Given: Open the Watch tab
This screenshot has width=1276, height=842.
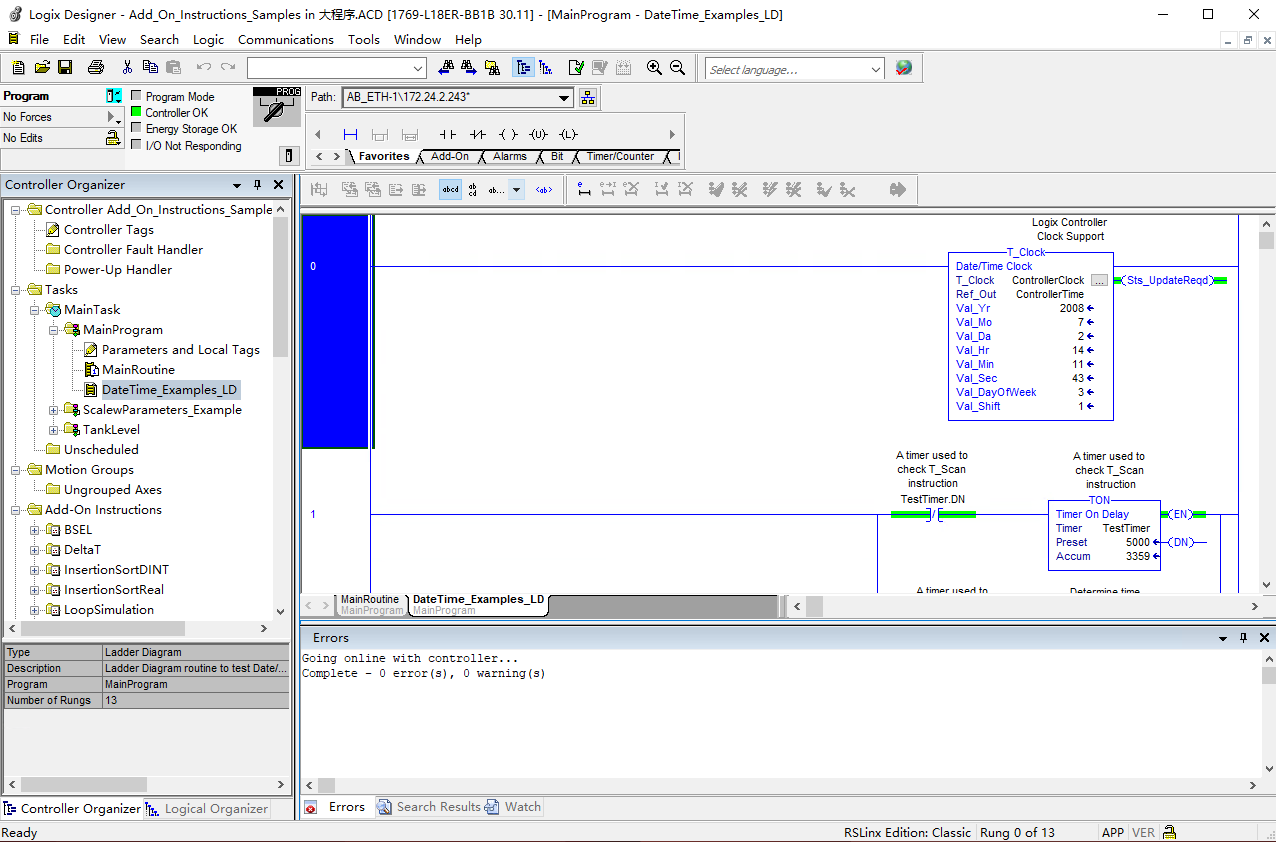Looking at the screenshot, I should [514, 807].
